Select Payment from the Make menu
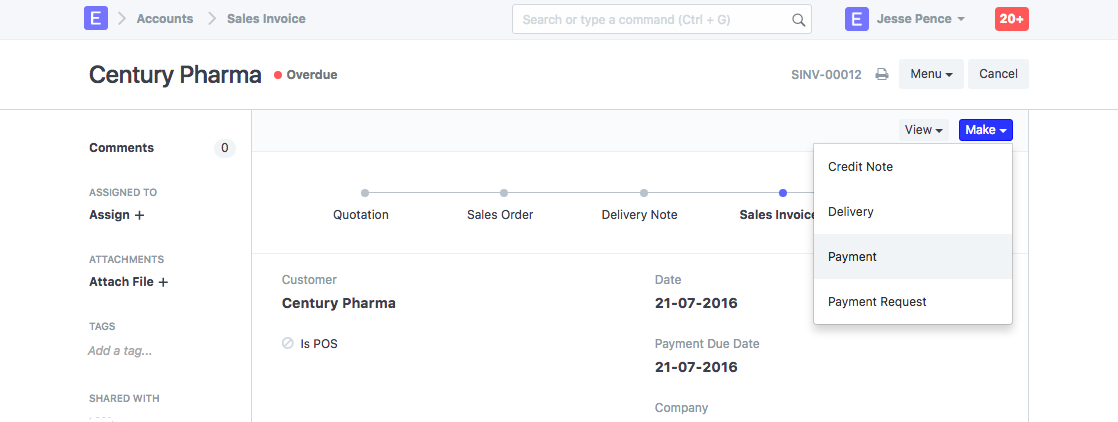Screen dimensions: 1118x422 point(852,257)
